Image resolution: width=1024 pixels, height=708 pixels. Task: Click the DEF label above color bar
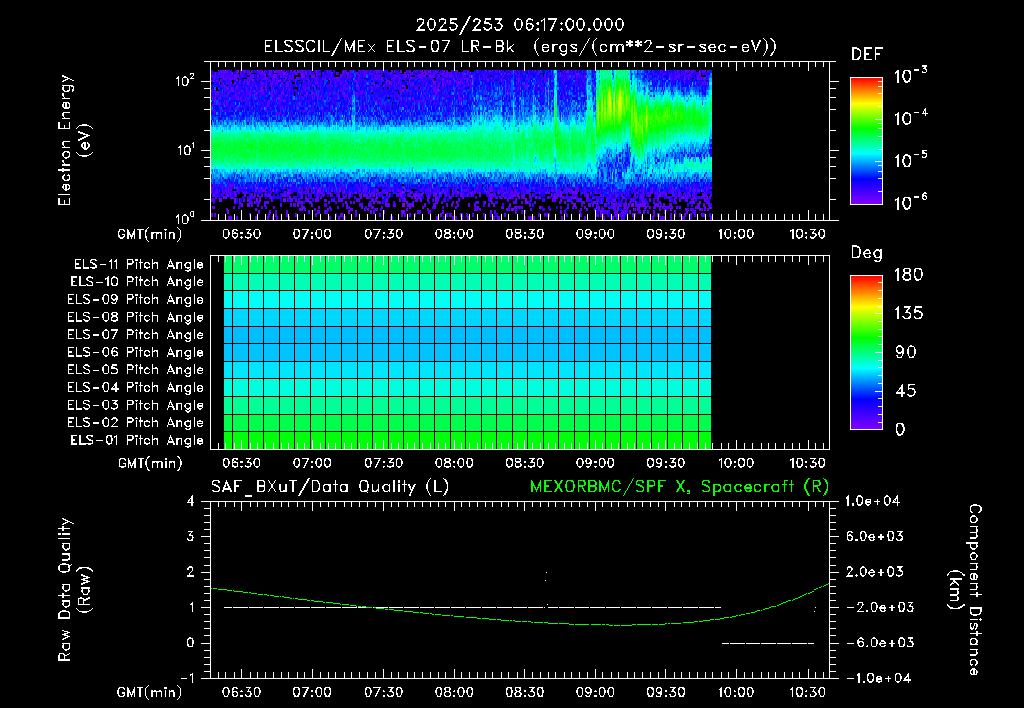pyautogui.click(x=867, y=55)
